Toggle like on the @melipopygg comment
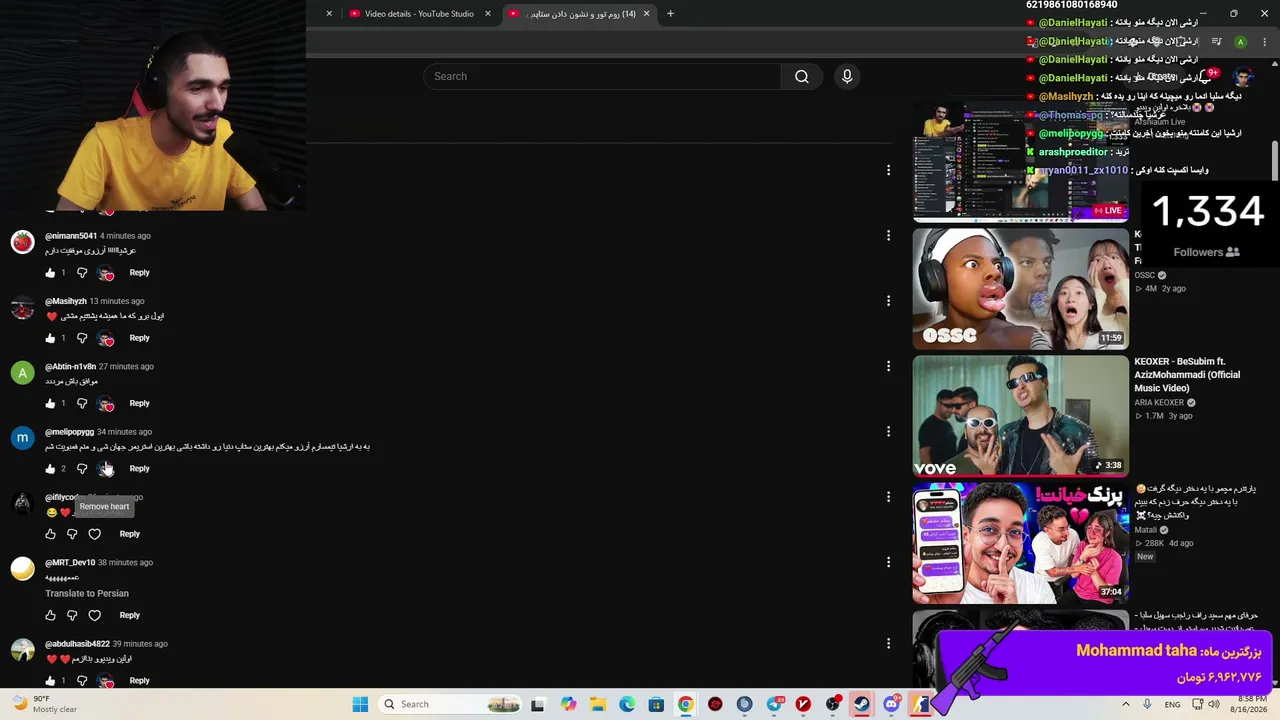This screenshot has height=720, width=1280. point(50,469)
